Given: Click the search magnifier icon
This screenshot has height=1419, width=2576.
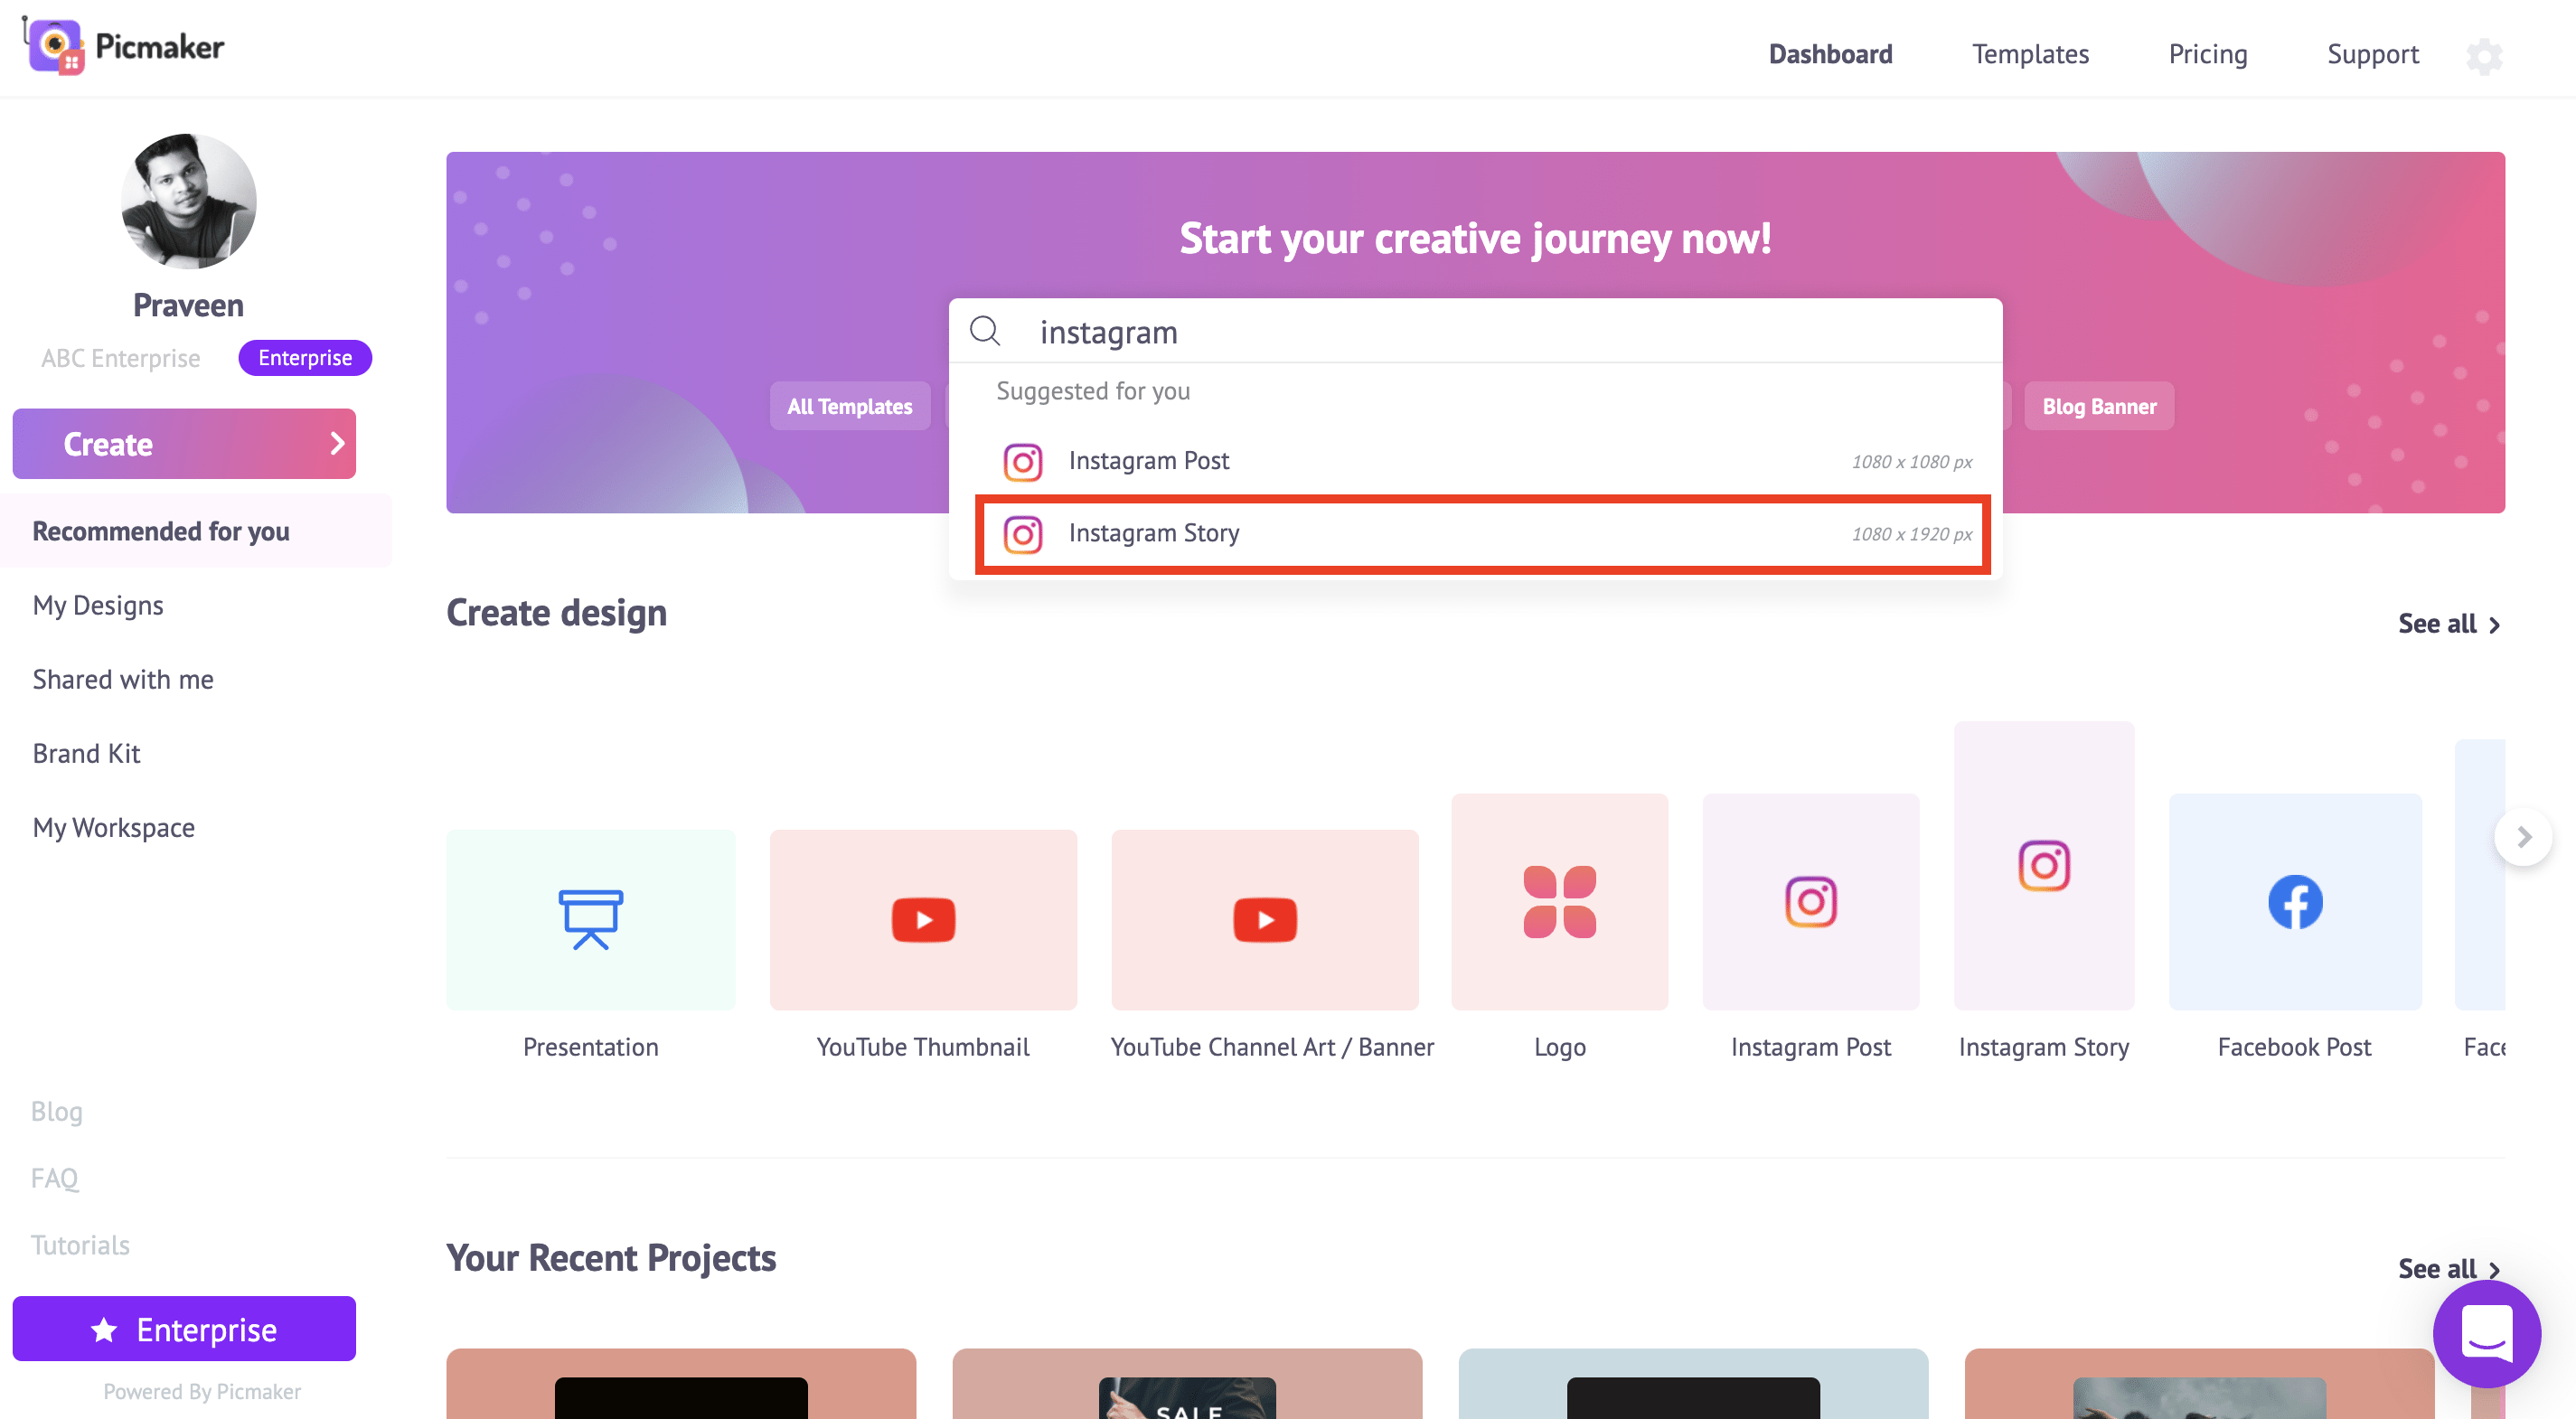Looking at the screenshot, I should (x=985, y=331).
